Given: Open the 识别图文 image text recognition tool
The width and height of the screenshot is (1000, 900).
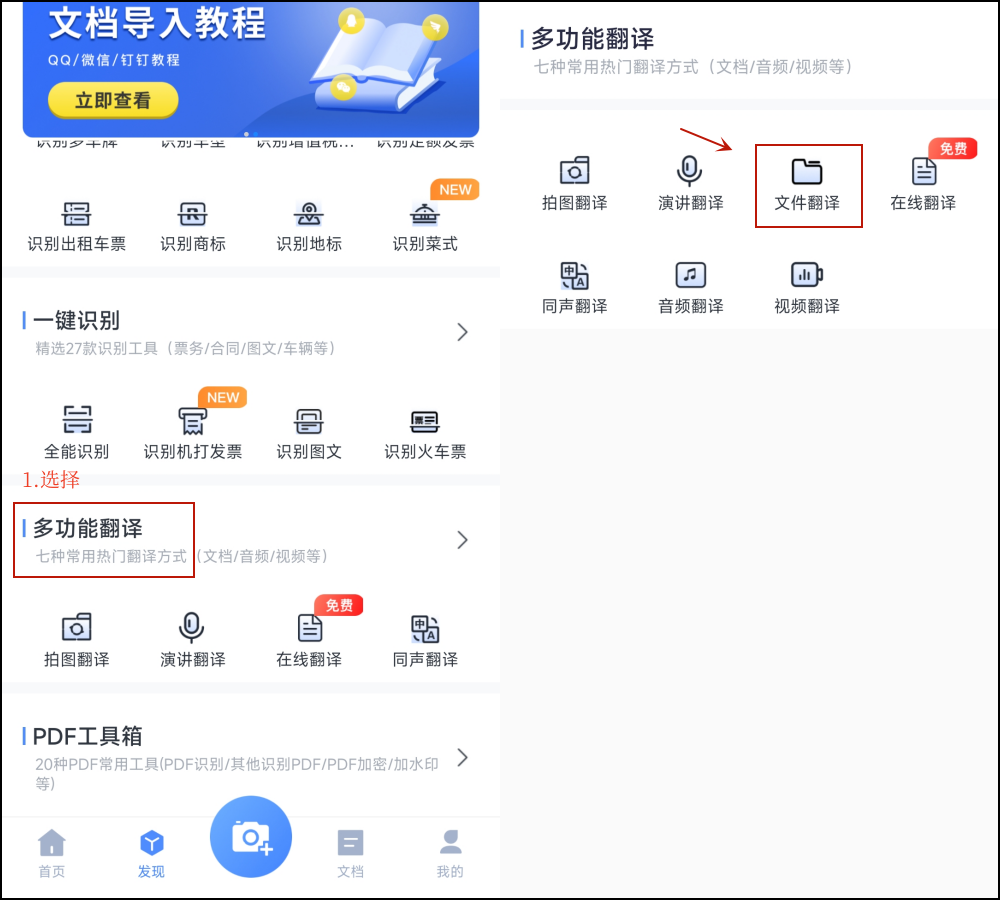Looking at the screenshot, I should click(309, 434).
